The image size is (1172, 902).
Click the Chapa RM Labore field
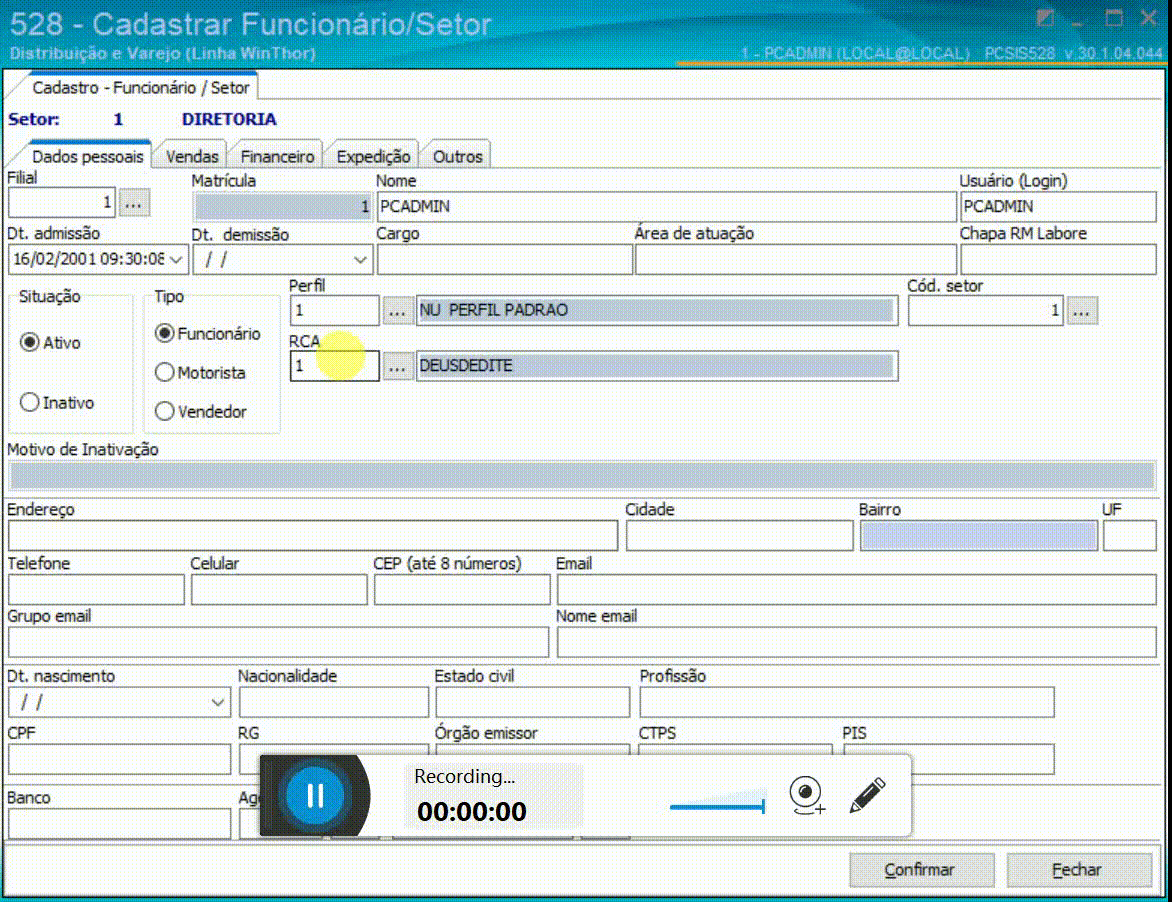click(1058, 259)
